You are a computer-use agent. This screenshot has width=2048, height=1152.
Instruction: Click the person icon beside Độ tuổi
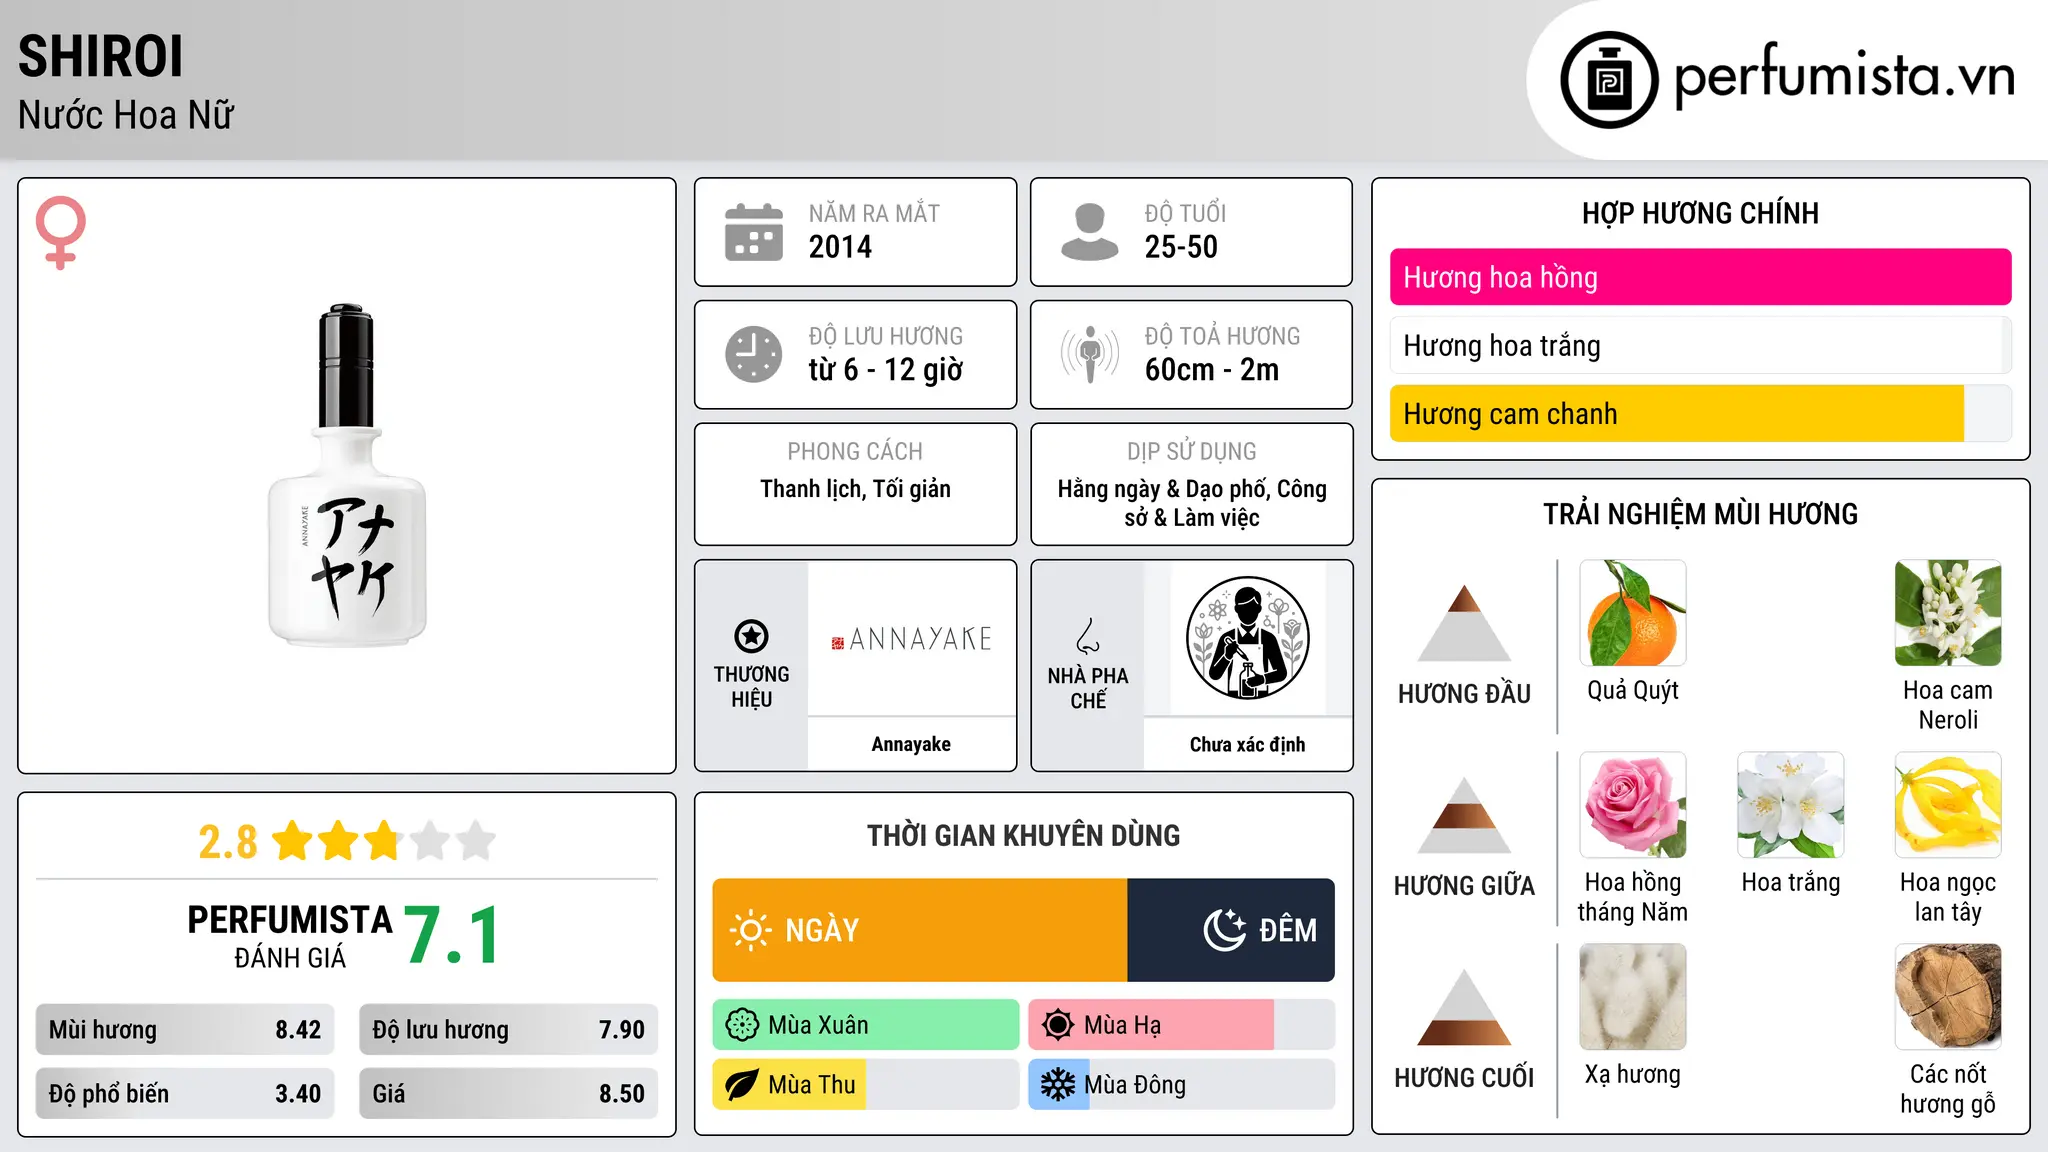click(1089, 232)
